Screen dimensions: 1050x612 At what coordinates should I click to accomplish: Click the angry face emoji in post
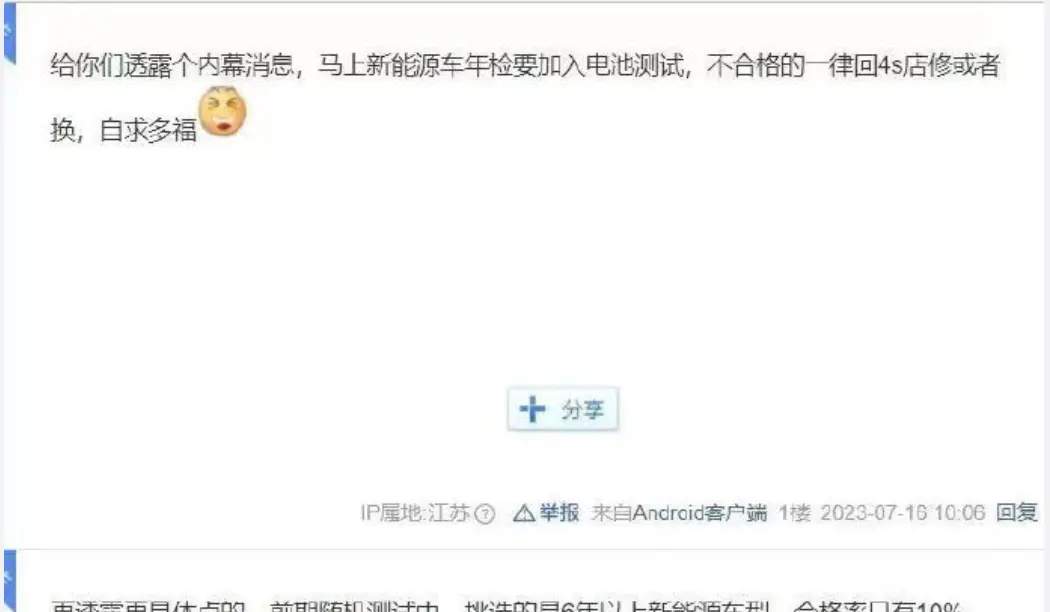click(223, 111)
